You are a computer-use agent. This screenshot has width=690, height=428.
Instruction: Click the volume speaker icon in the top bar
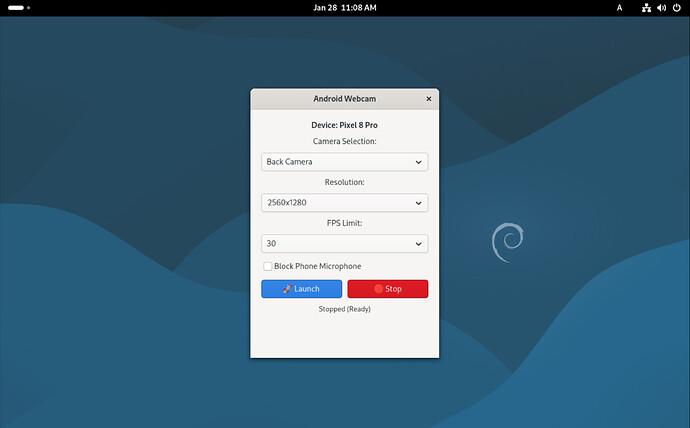click(x=661, y=7)
